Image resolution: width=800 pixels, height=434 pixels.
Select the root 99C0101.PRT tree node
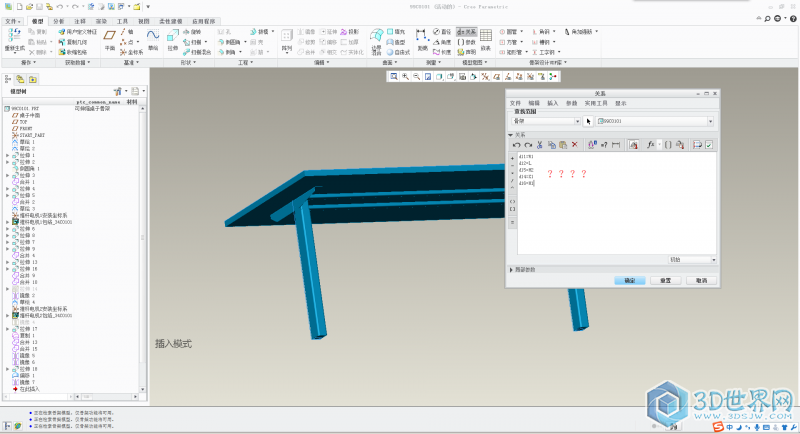click(21, 109)
